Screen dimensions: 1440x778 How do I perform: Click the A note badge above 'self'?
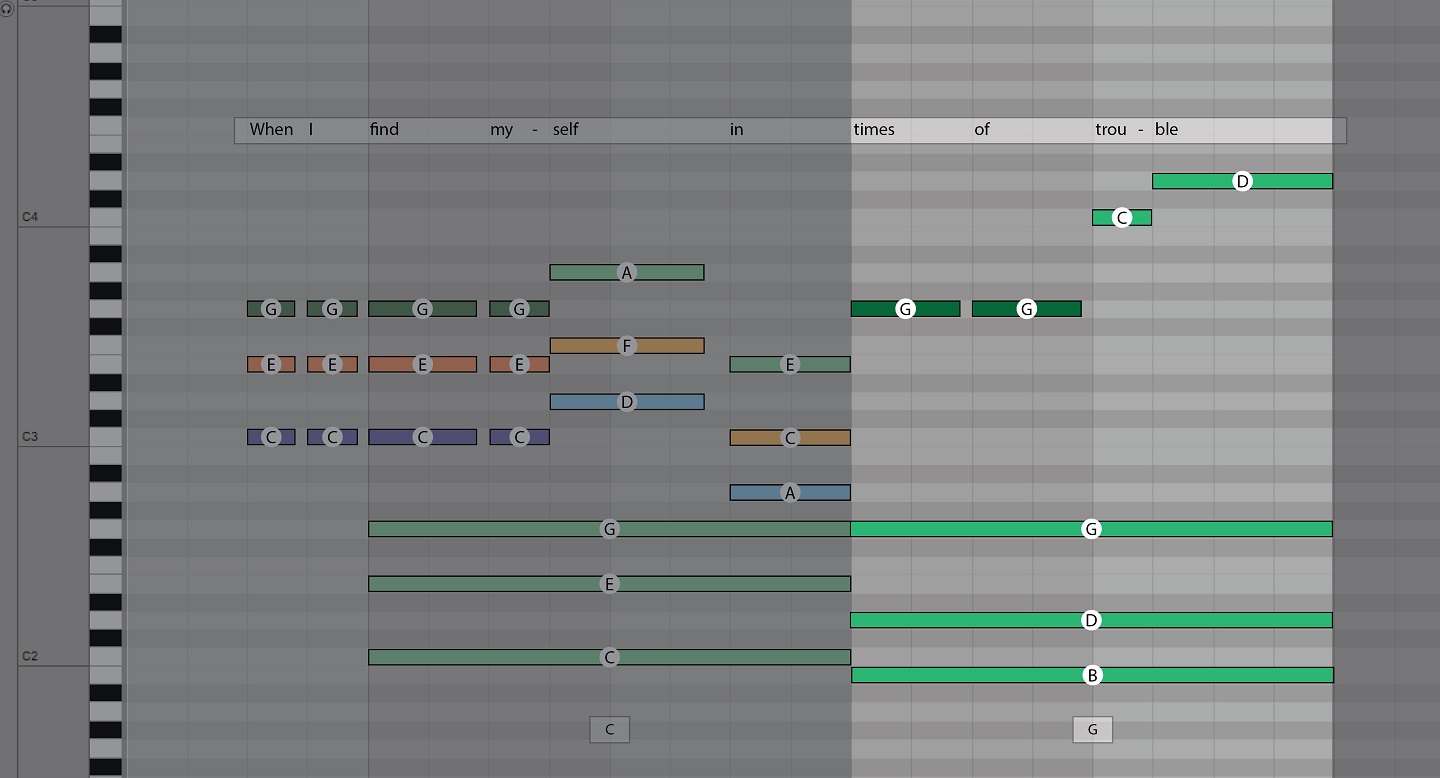[626, 271]
